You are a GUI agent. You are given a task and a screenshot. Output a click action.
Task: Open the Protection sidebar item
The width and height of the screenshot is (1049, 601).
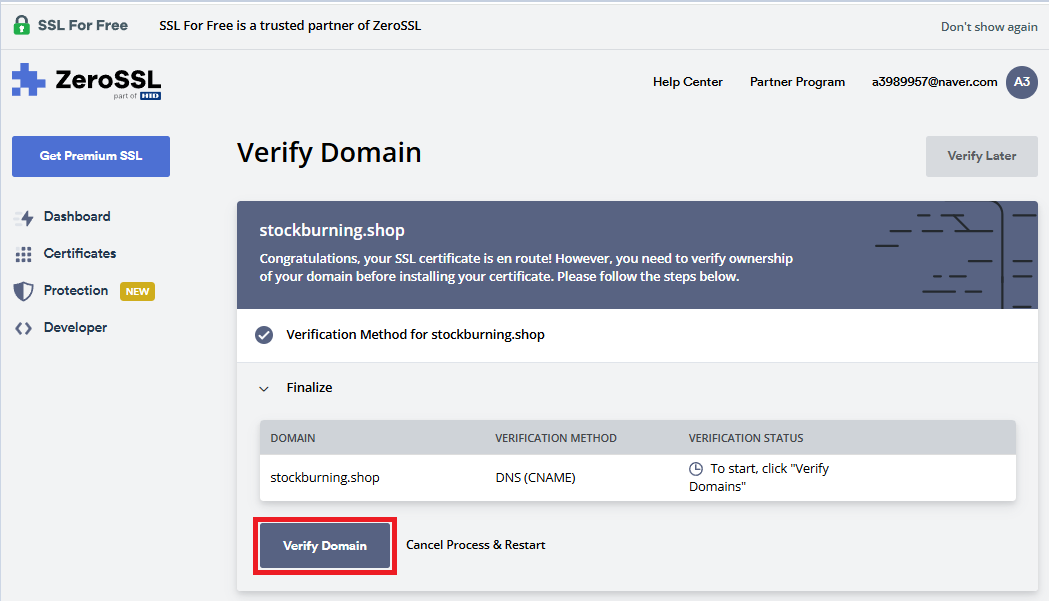[x=76, y=290]
